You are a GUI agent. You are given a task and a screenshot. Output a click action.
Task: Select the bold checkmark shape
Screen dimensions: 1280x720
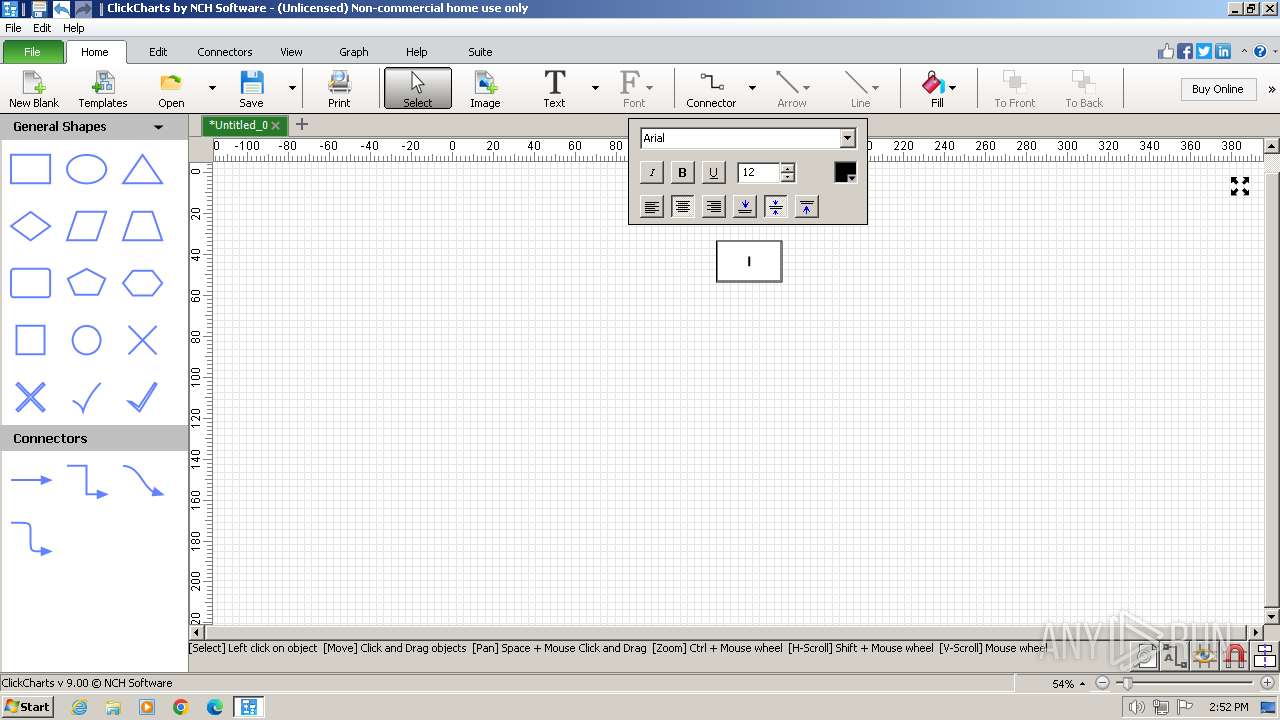click(x=142, y=397)
